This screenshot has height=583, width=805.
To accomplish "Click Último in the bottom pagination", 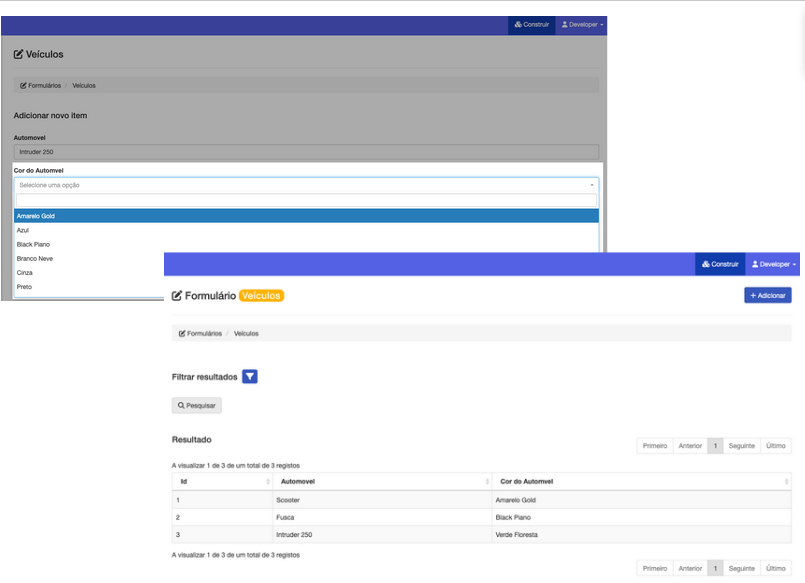I will point(776,568).
